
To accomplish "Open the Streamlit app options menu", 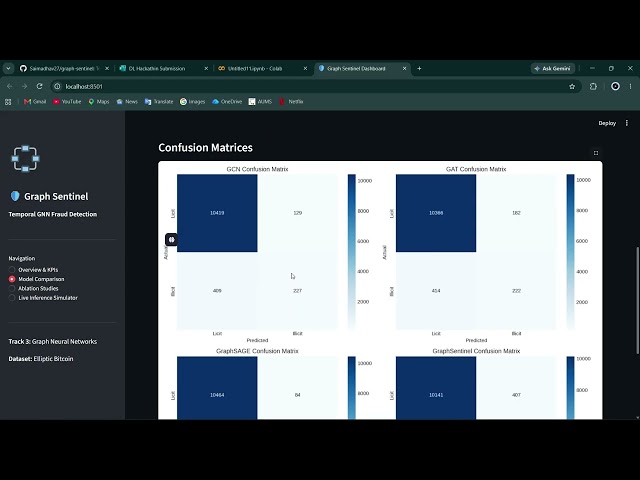I will click(627, 123).
